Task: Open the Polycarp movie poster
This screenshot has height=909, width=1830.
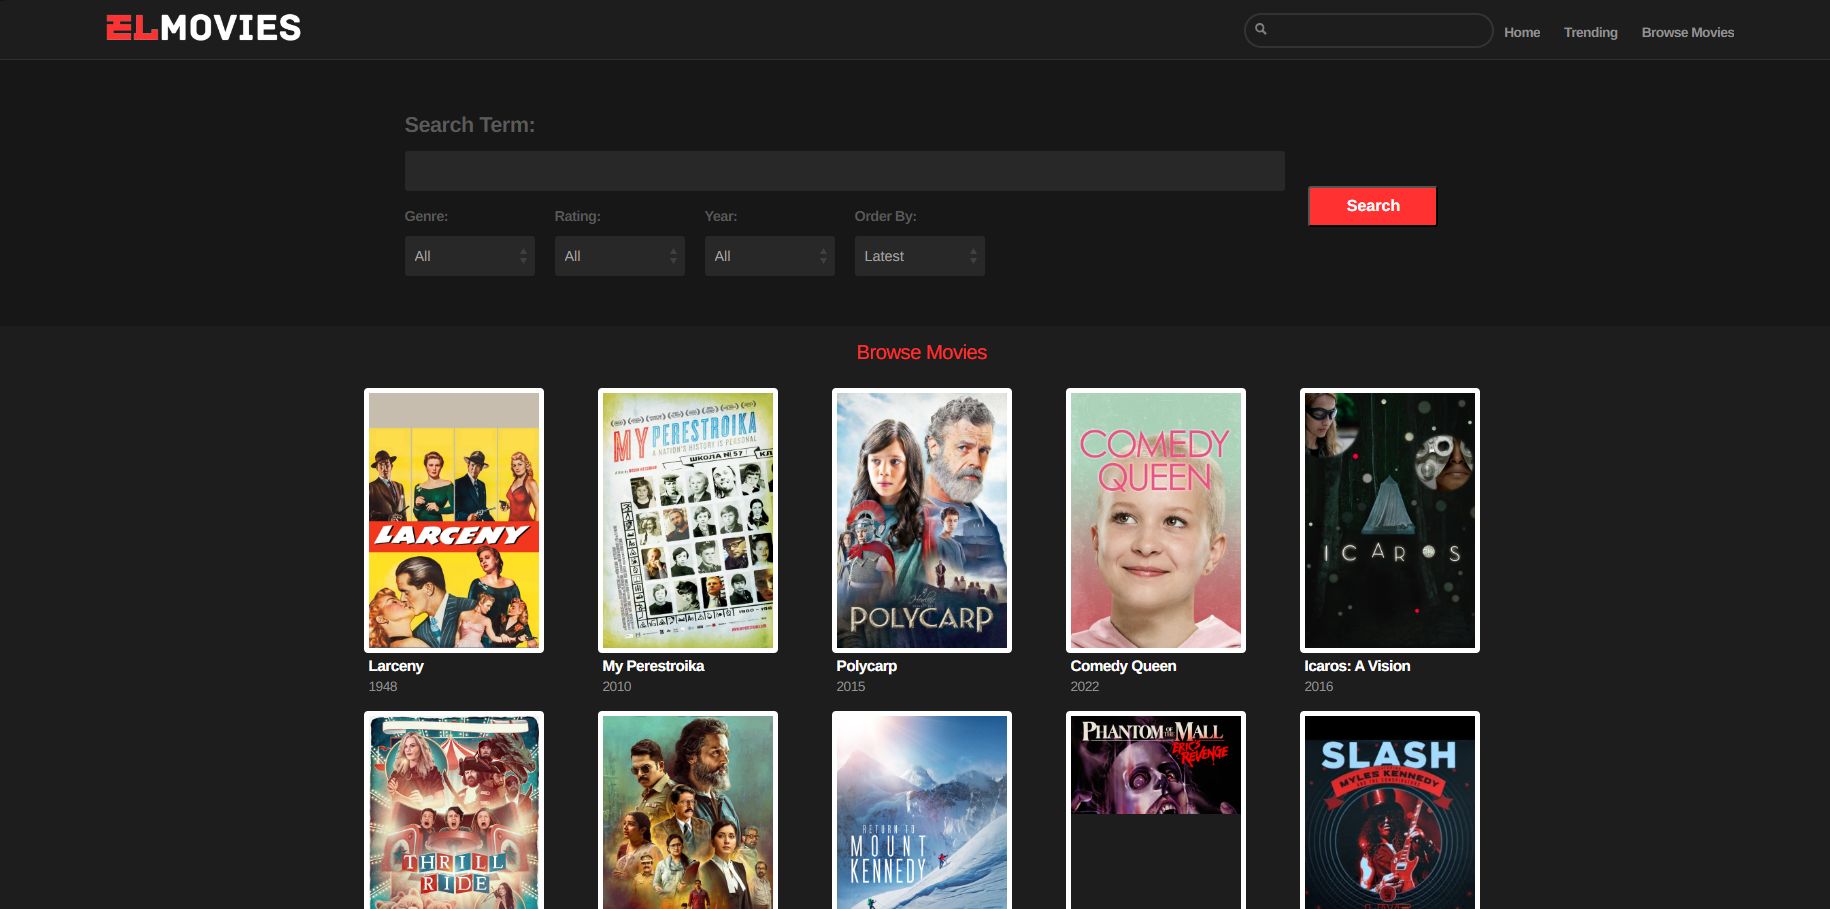Action: tap(922, 520)
